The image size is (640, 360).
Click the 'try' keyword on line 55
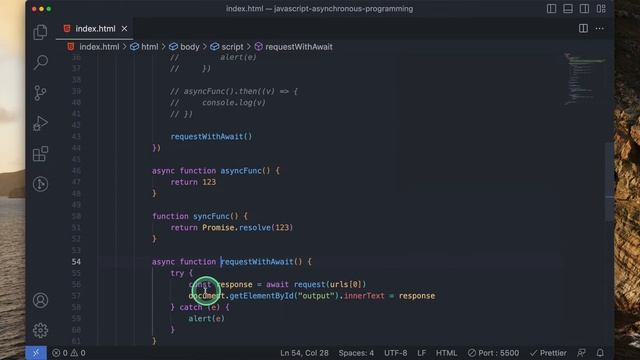tap(177, 273)
